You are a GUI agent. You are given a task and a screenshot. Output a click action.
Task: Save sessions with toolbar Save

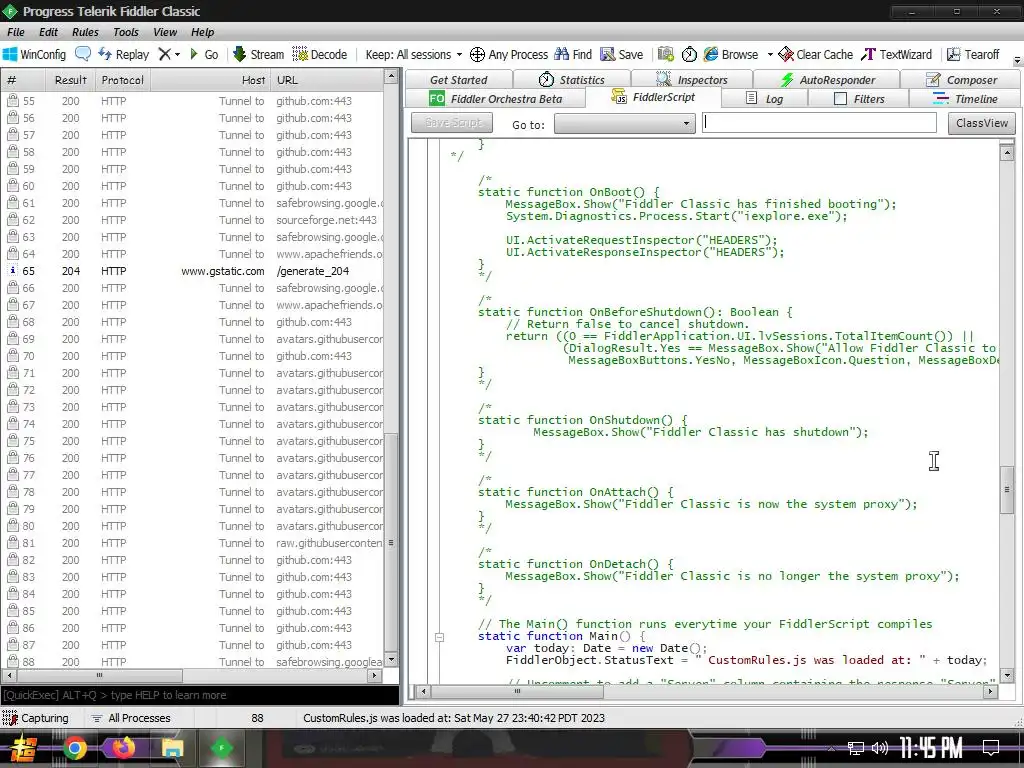click(622, 54)
